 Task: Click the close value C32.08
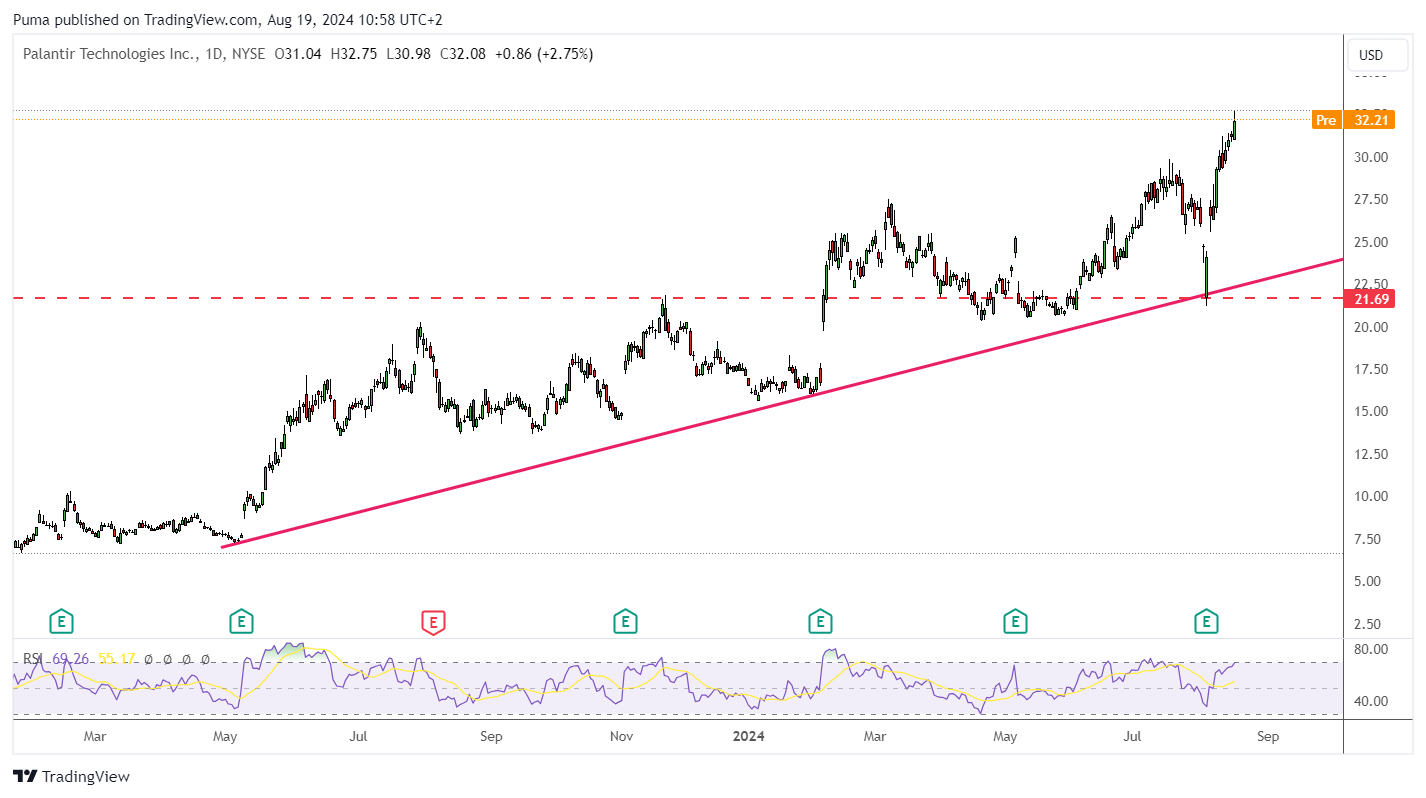tap(462, 54)
